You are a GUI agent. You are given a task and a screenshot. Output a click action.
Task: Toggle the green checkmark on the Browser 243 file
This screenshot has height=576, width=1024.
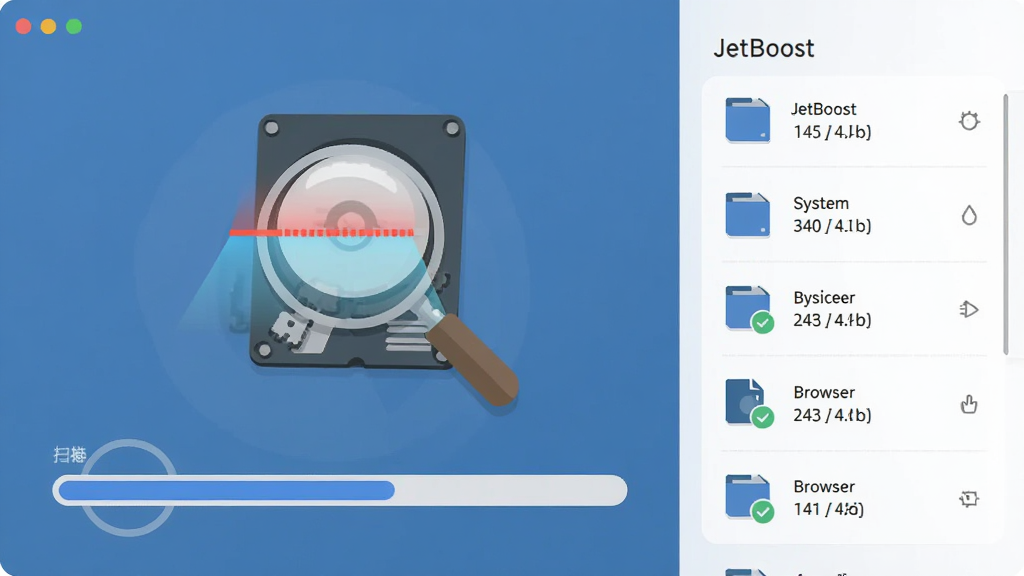tap(762, 417)
